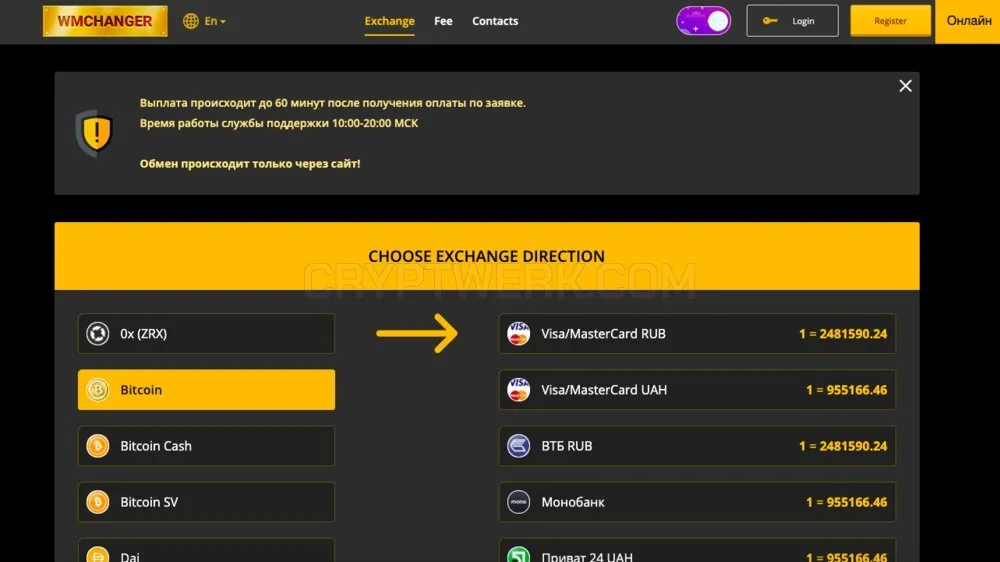Image resolution: width=1000 pixels, height=562 pixels.
Task: Choose the Монобанк destination
Action: coord(697,502)
